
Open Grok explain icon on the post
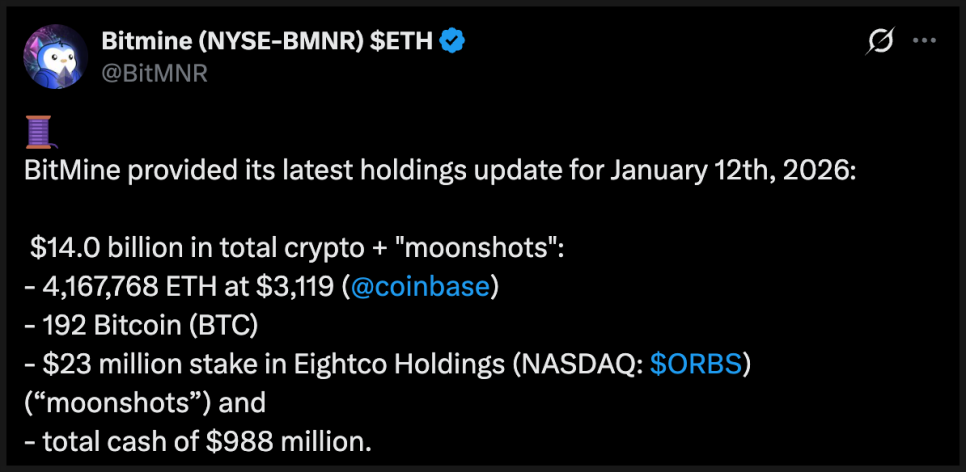click(x=880, y=41)
